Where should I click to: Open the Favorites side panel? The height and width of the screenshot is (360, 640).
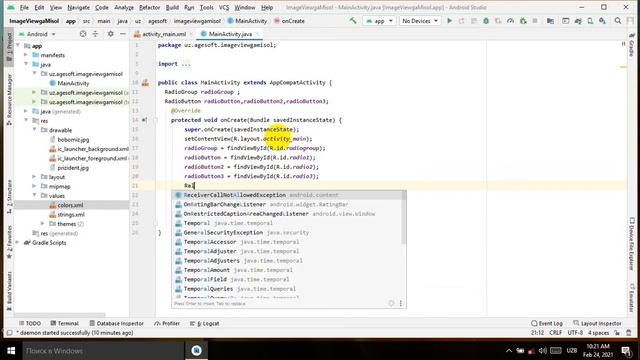[x=9, y=242]
